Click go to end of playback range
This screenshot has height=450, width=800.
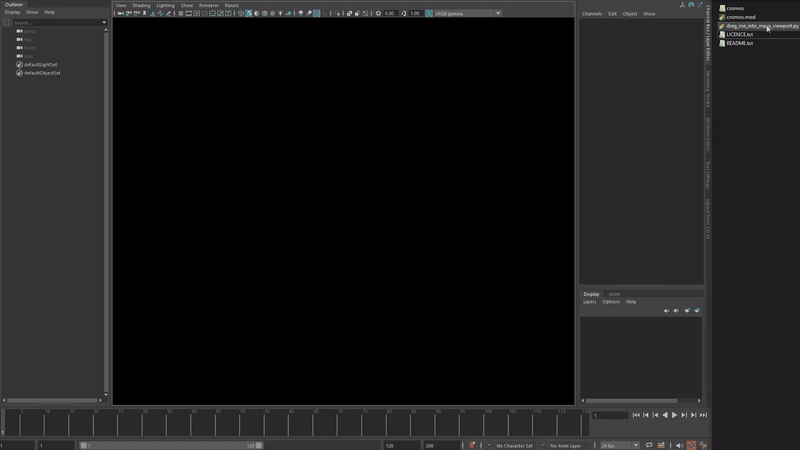[703, 415]
